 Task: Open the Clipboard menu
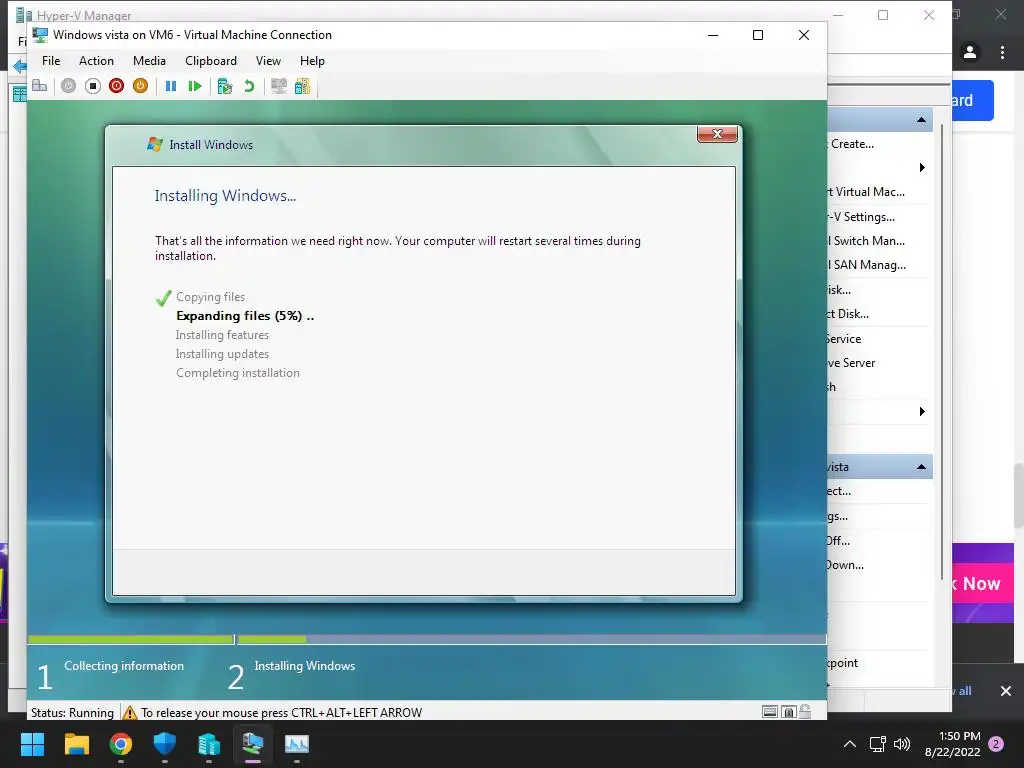click(x=210, y=61)
